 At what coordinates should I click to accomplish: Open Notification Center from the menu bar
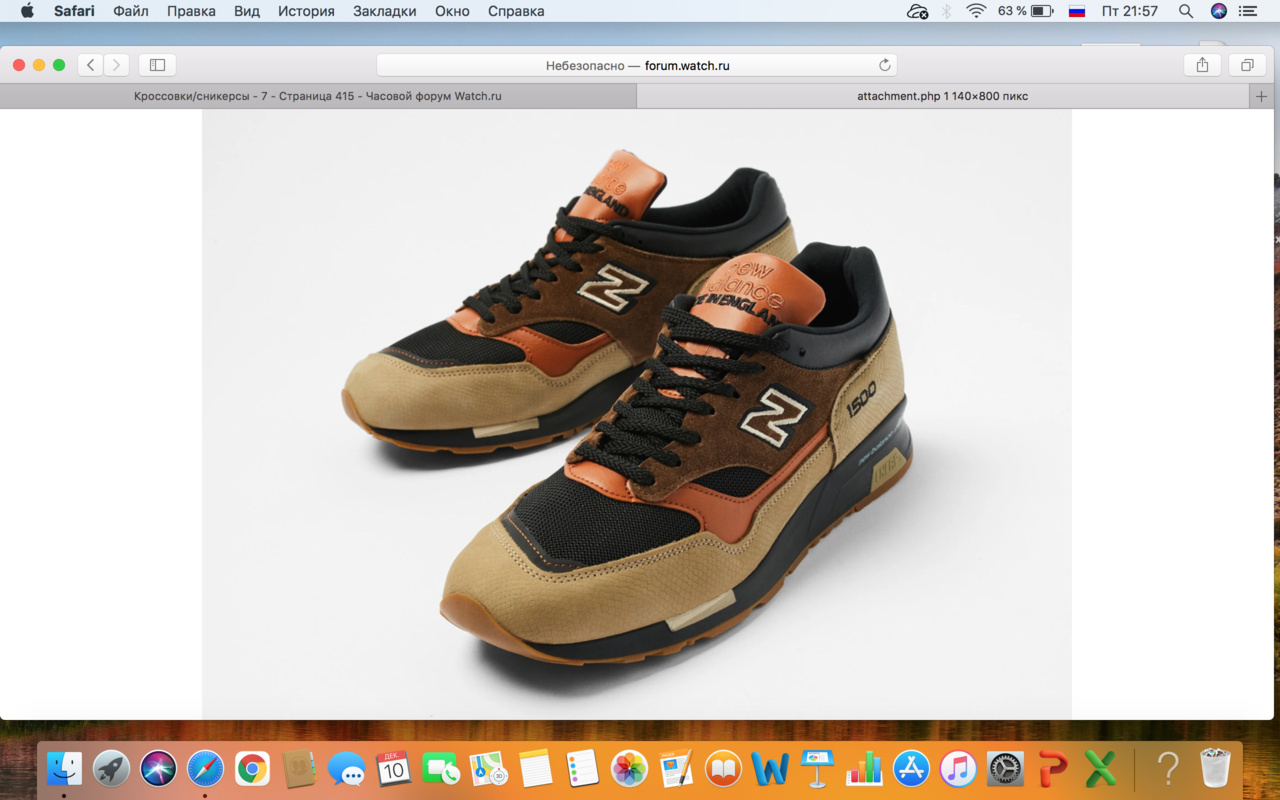coord(1248,11)
